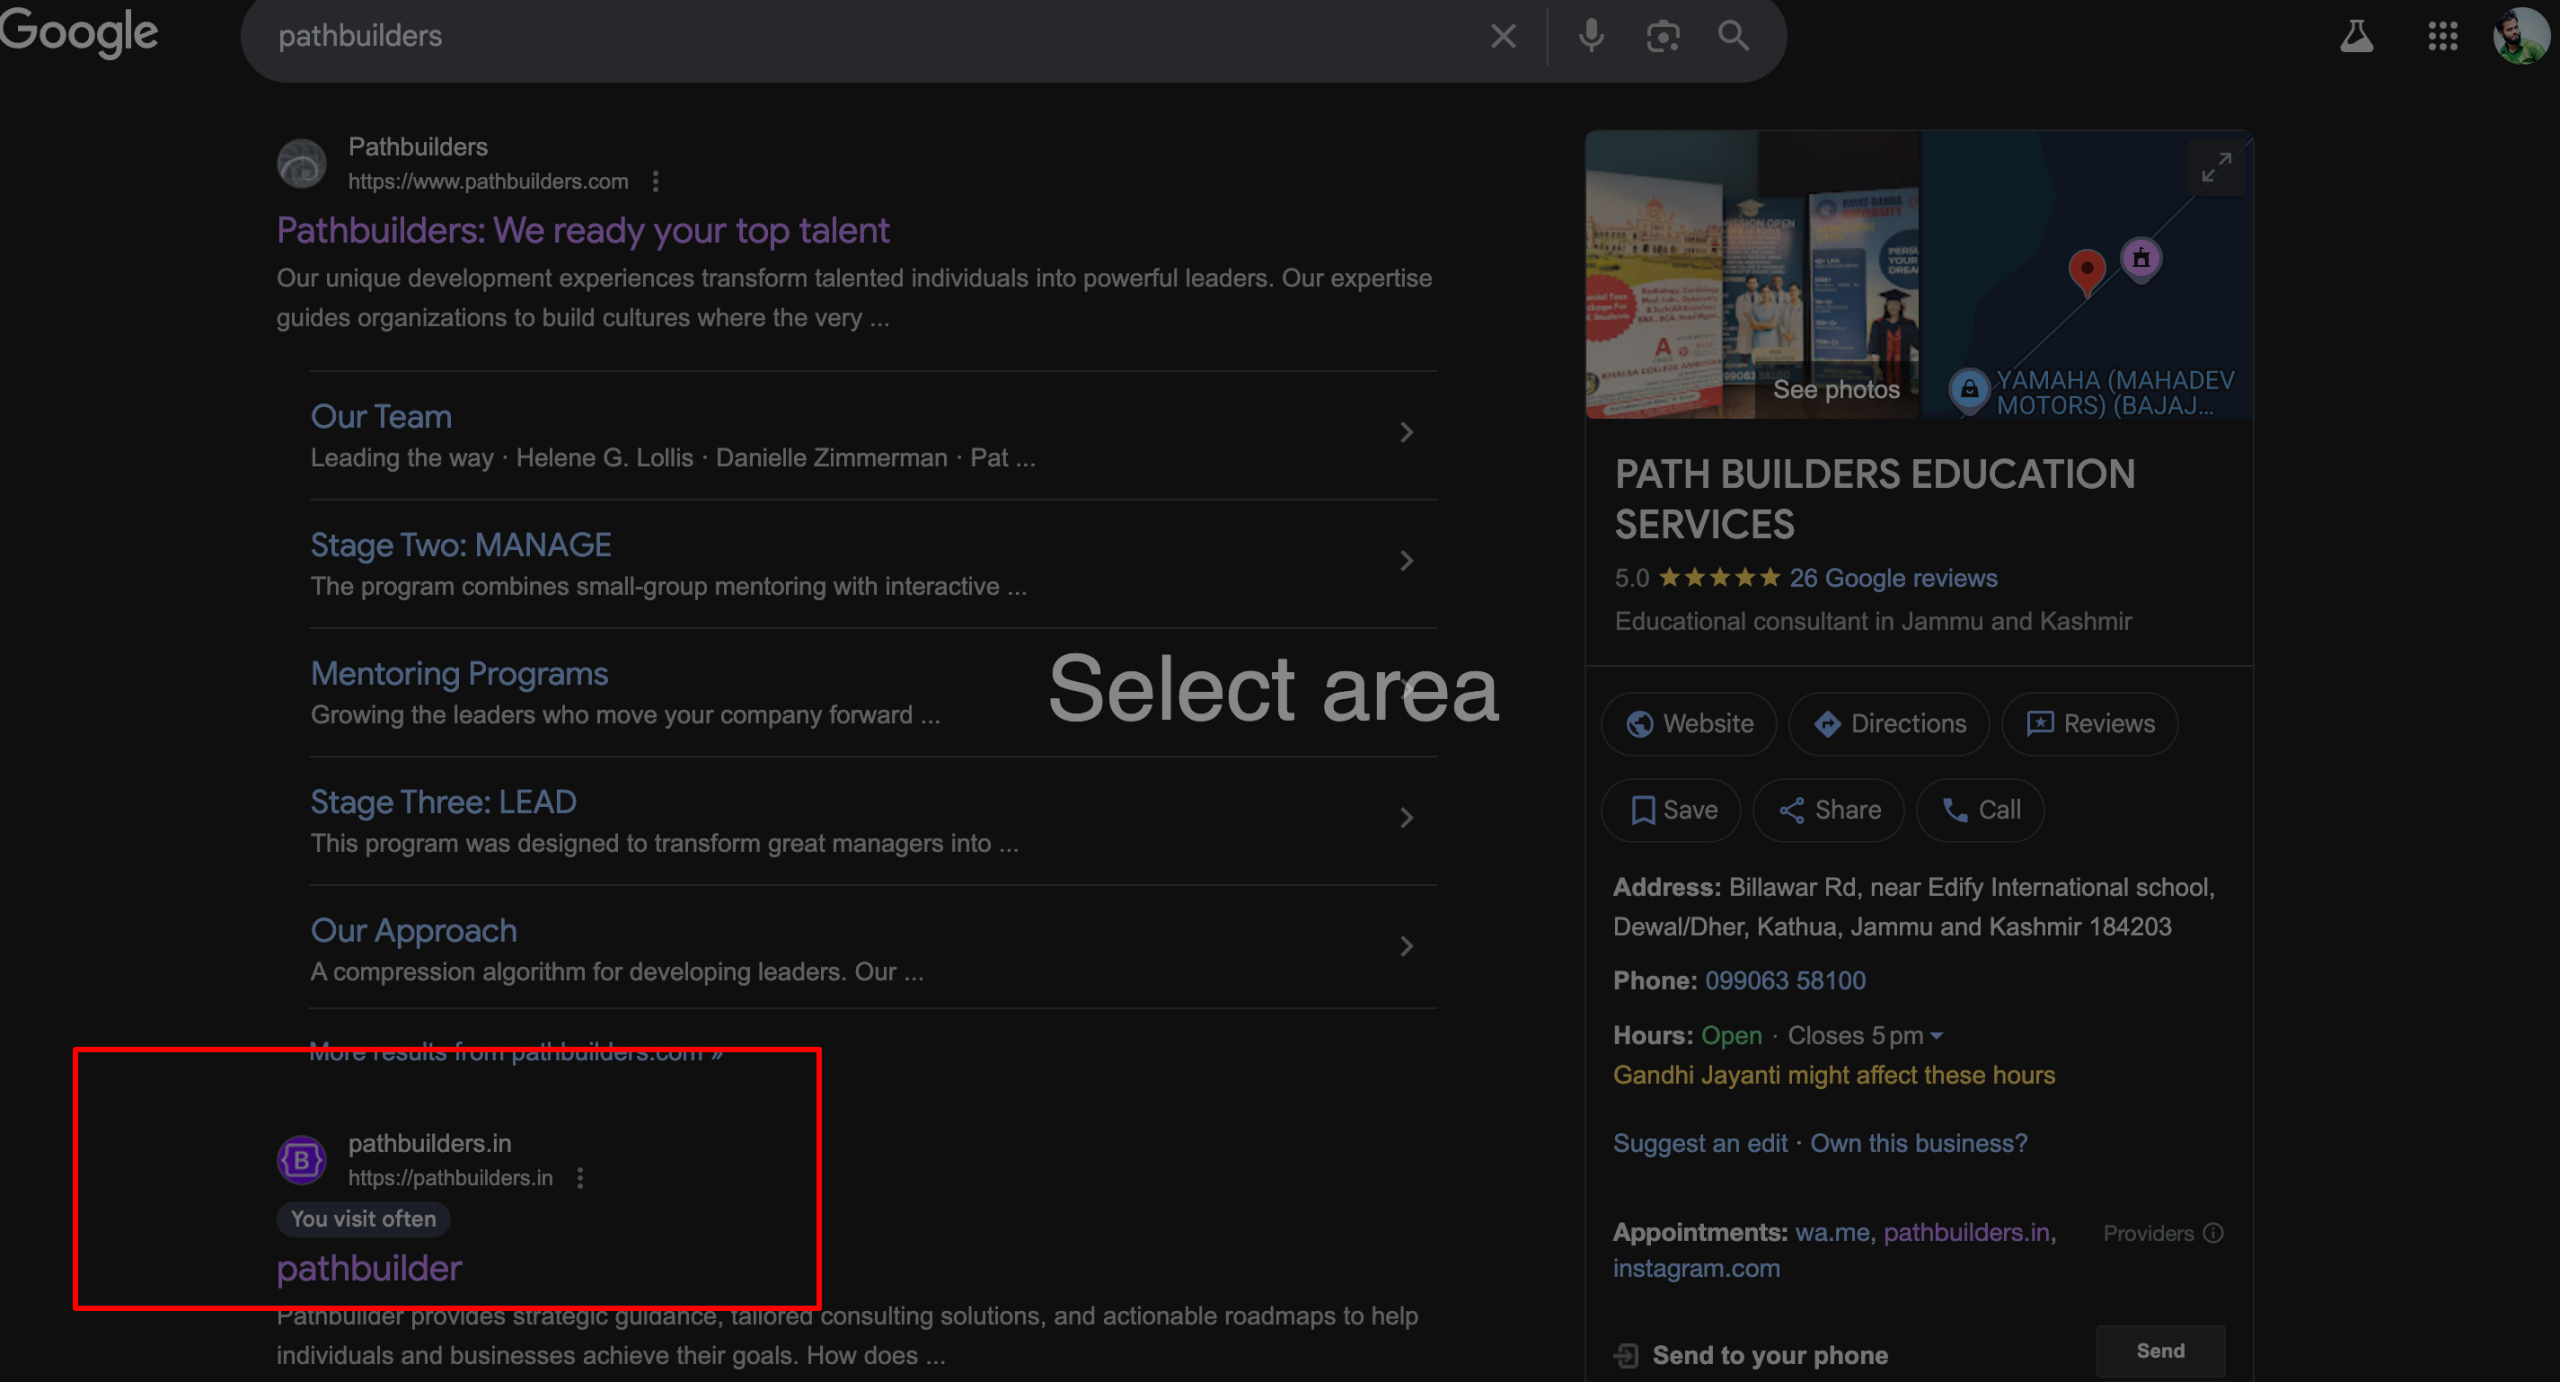Open the three-dot menu beside pathbuilders.in URL
The width and height of the screenshot is (2560, 1382).
click(x=580, y=1178)
